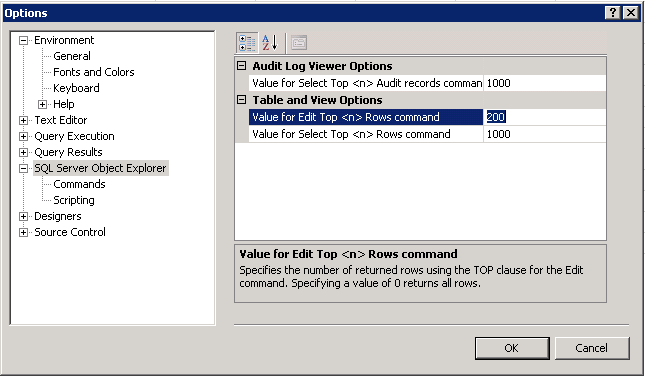Viewport: 645px width, 377px height.
Task: Expand the Designers node
Action: 23,216
